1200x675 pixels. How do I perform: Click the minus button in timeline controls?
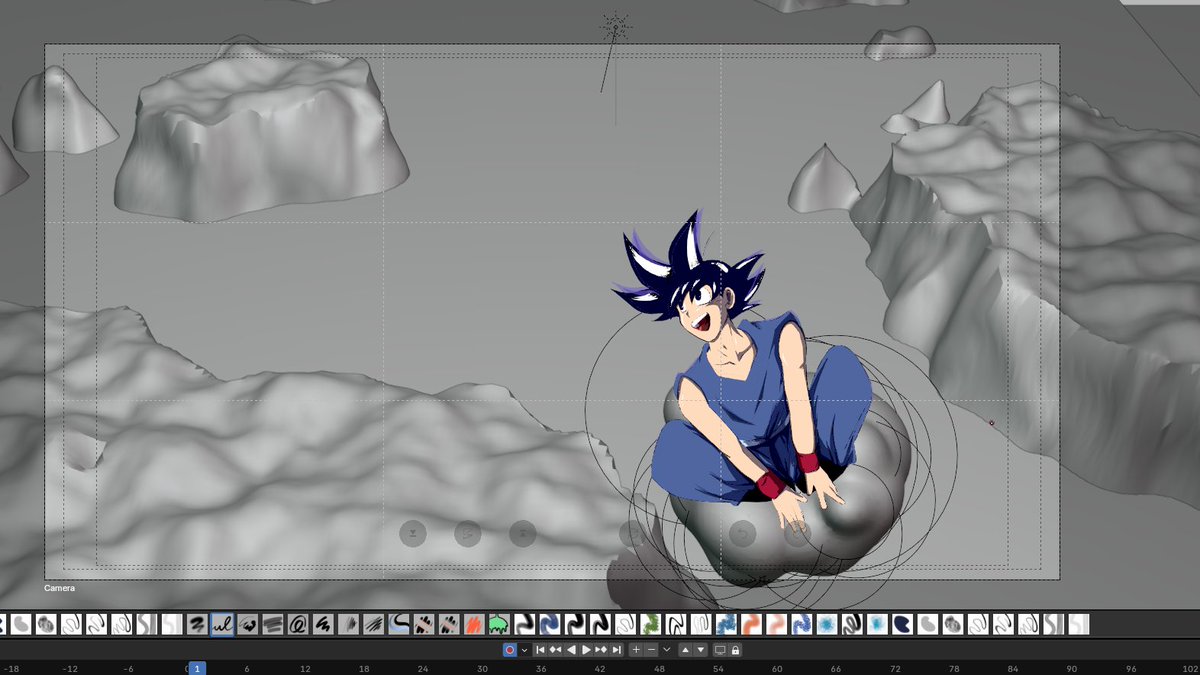tap(652, 650)
